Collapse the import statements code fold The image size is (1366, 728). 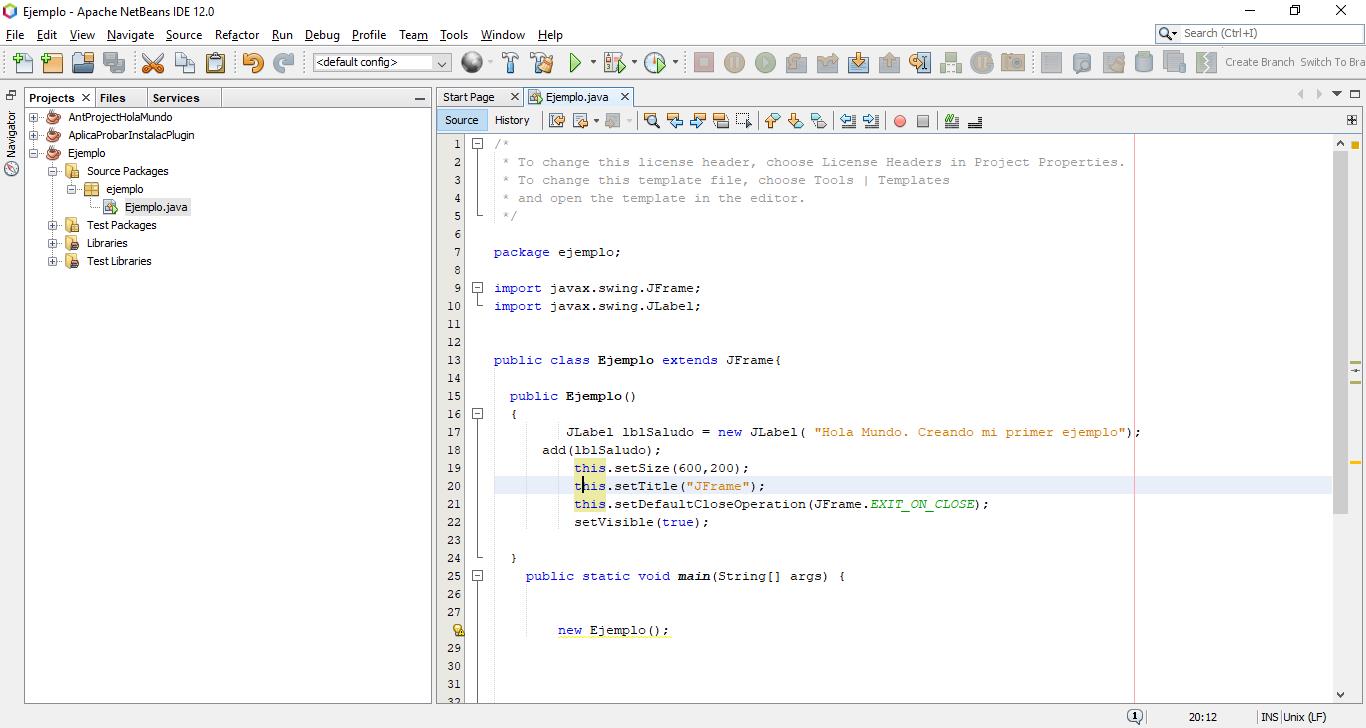[x=478, y=287]
